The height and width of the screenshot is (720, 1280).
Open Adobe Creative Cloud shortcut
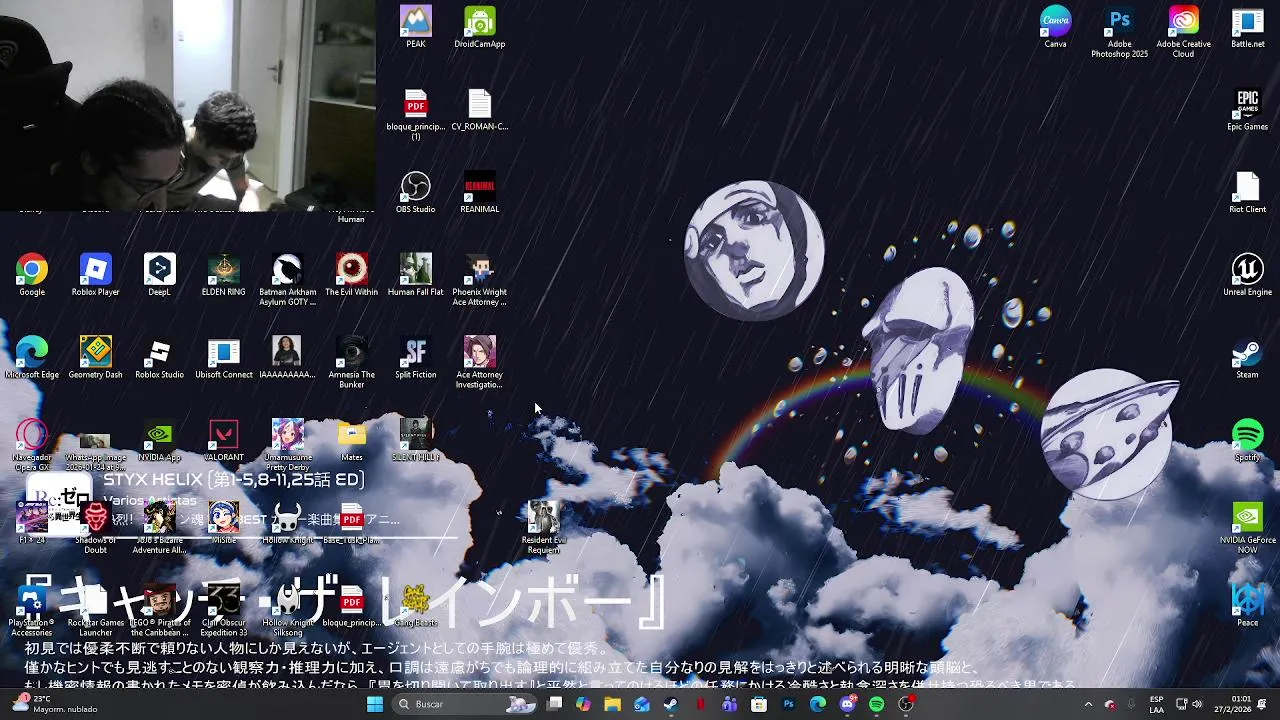coord(1184,32)
